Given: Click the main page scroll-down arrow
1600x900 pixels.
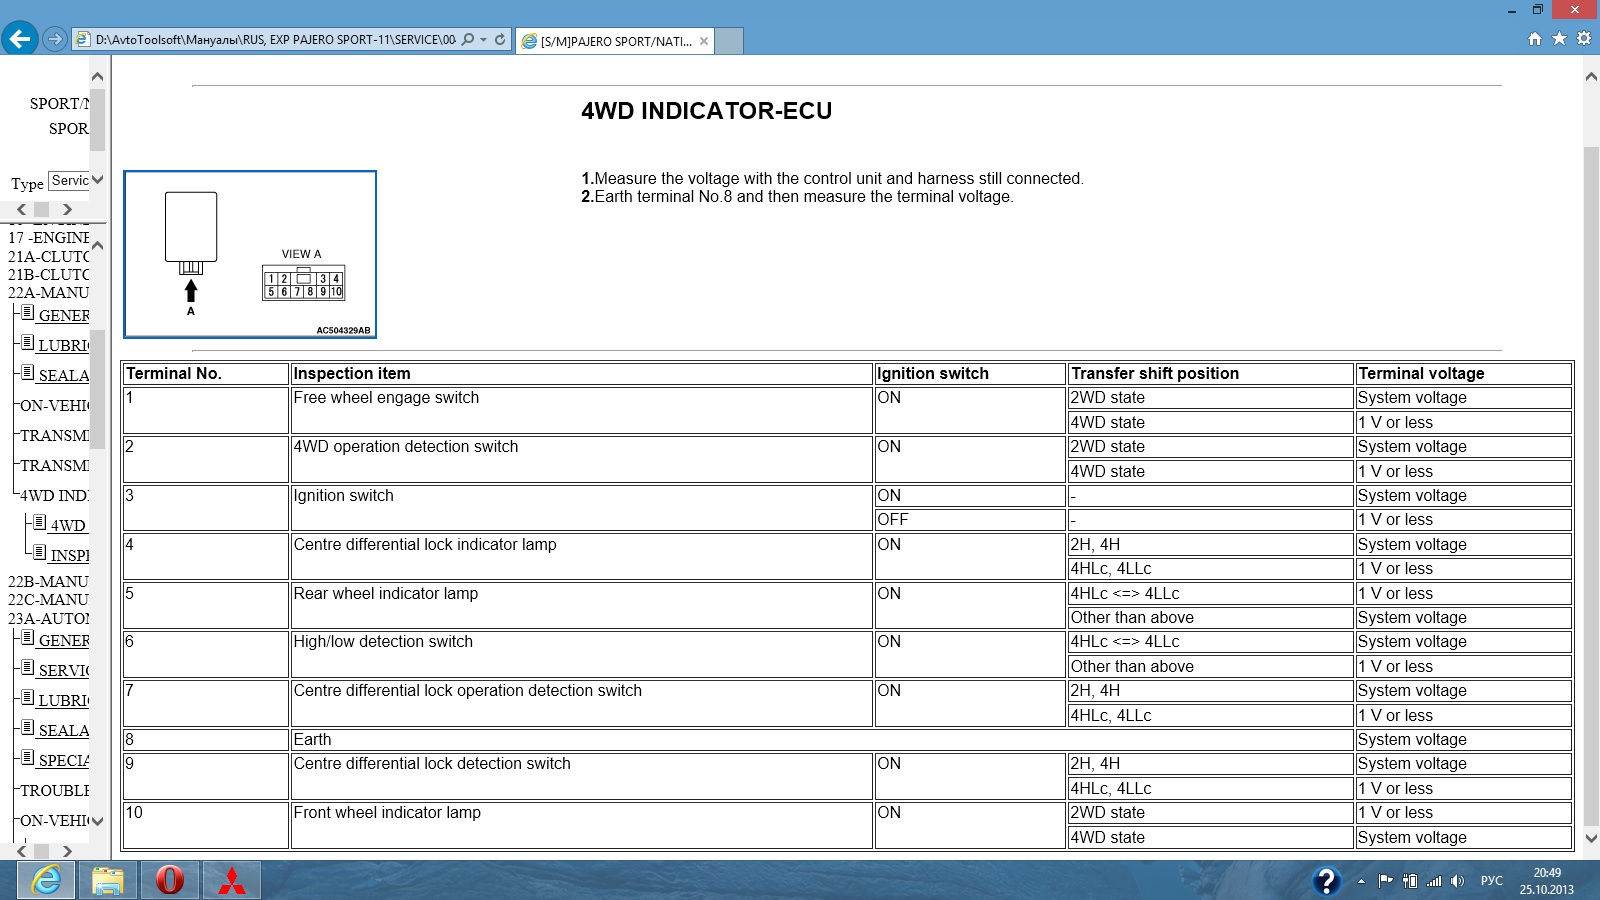Looking at the screenshot, I should [1591, 839].
